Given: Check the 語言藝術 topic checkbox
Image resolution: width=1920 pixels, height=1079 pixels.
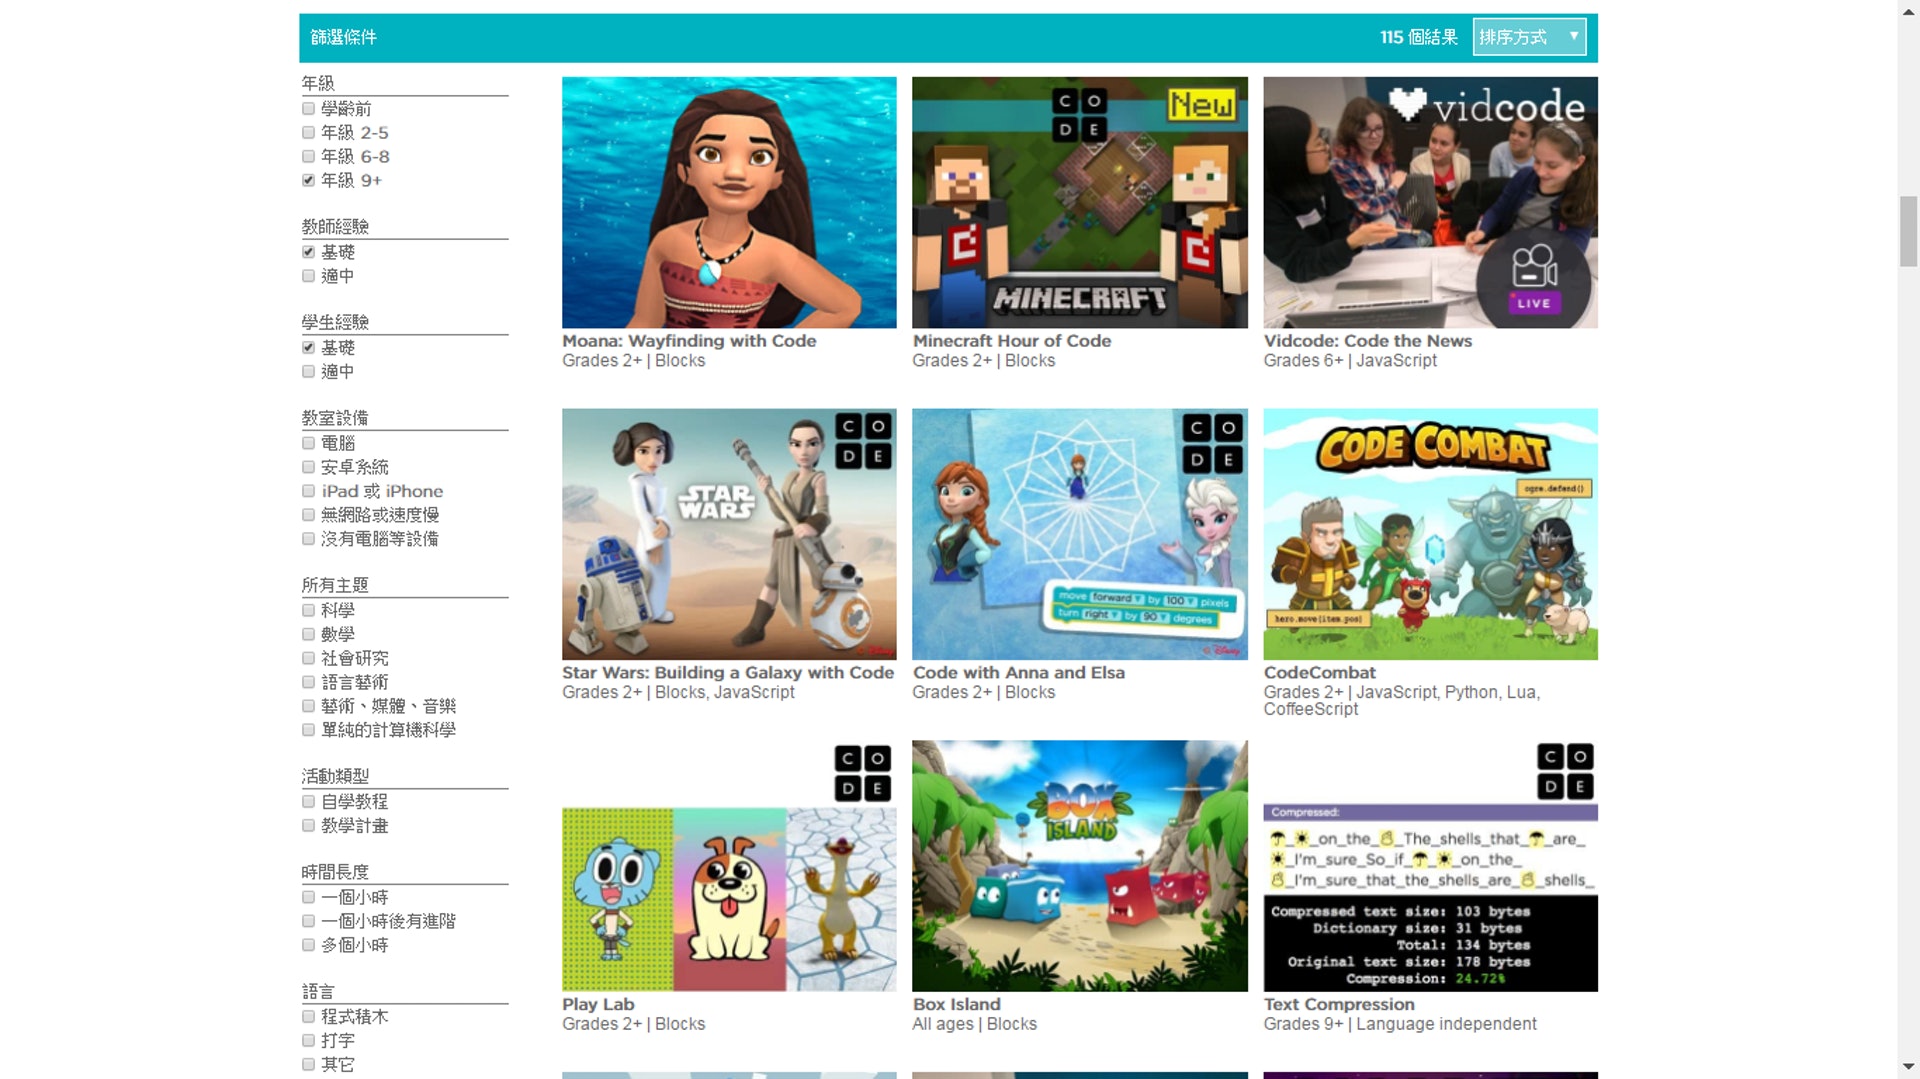Looking at the screenshot, I should (308, 682).
